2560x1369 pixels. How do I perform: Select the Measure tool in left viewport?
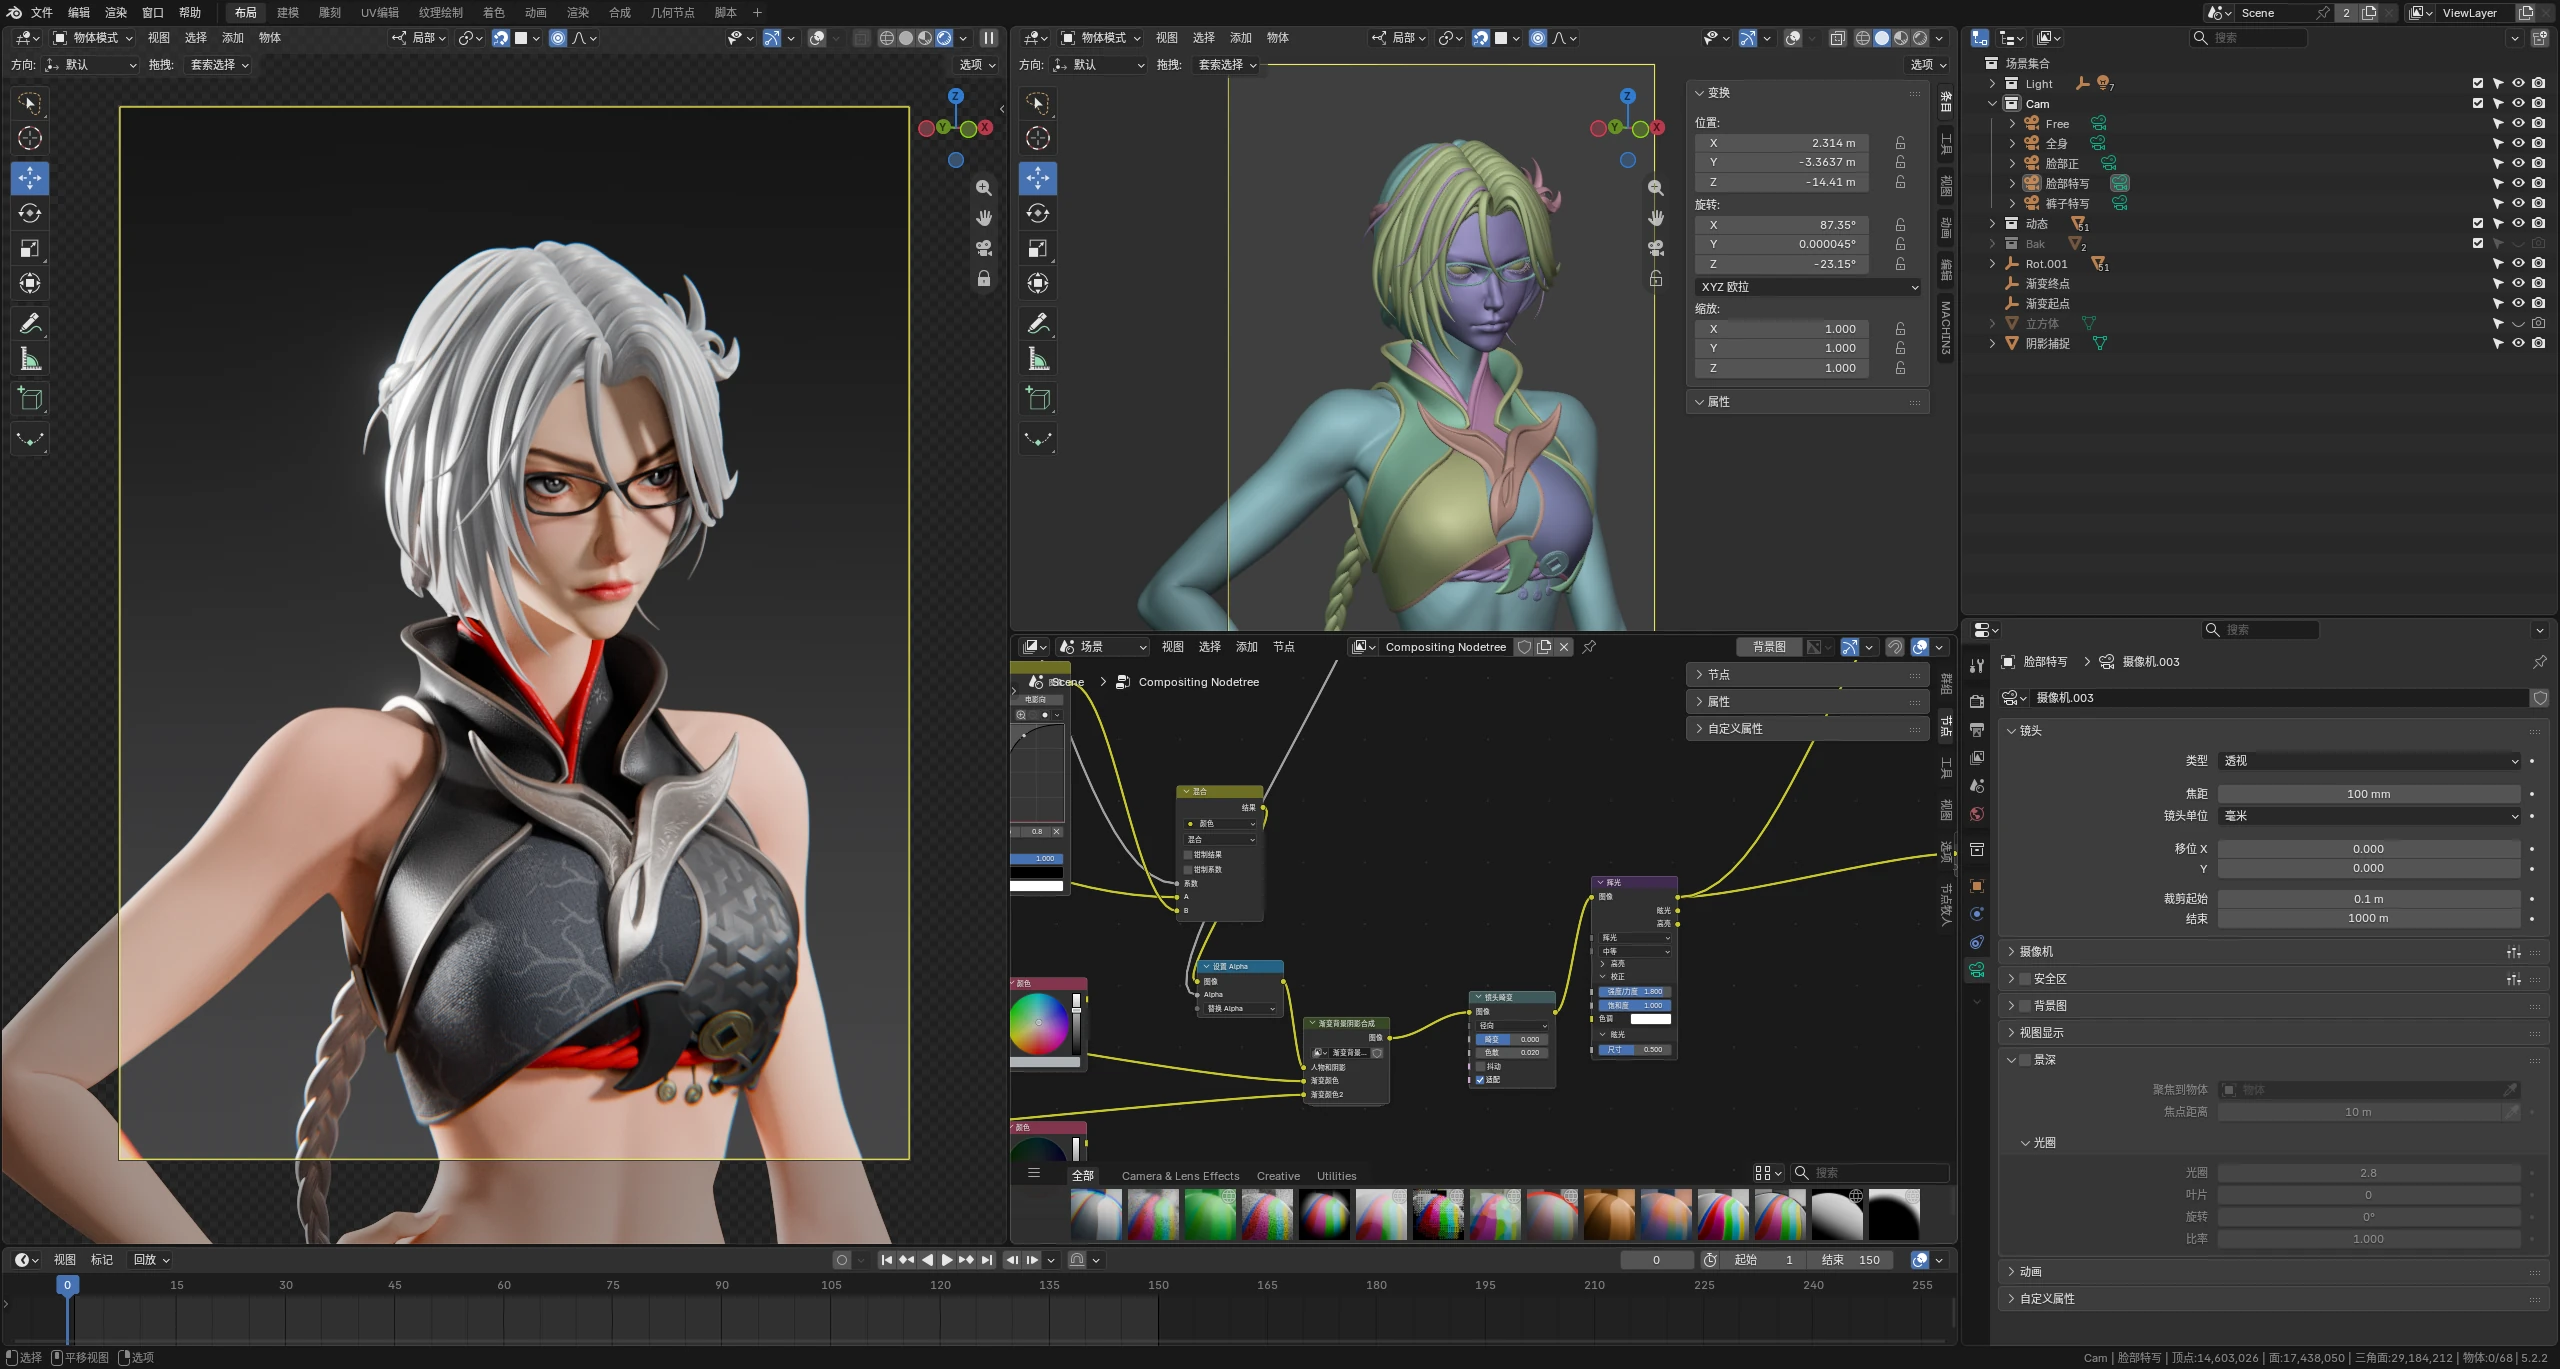tap(30, 360)
